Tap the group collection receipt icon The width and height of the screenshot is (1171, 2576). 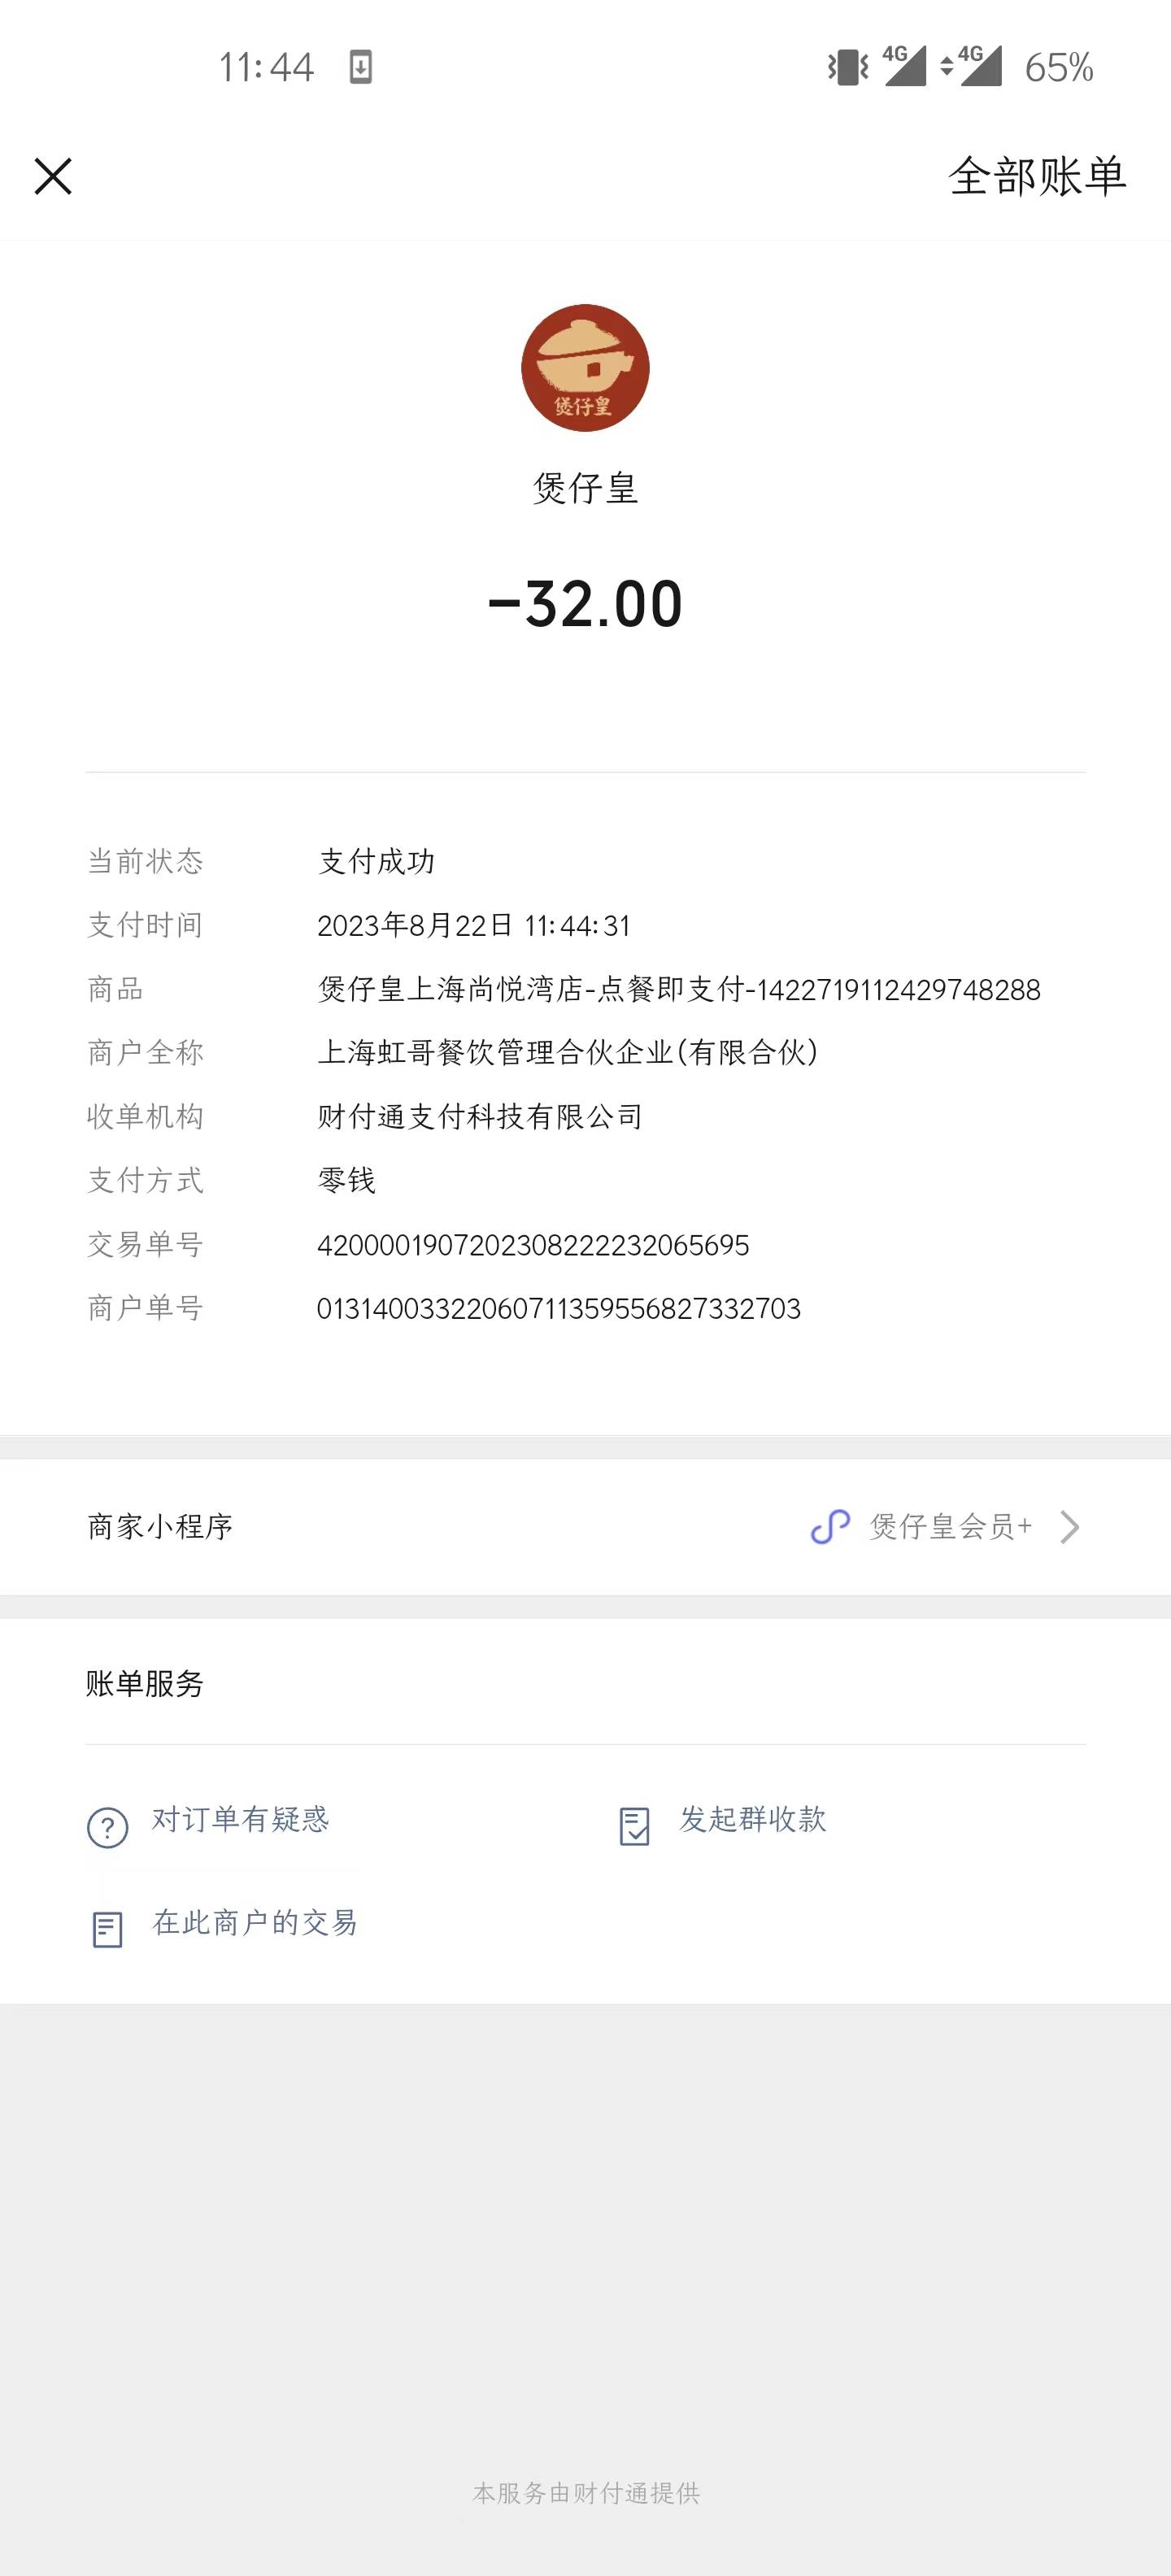(x=635, y=1826)
